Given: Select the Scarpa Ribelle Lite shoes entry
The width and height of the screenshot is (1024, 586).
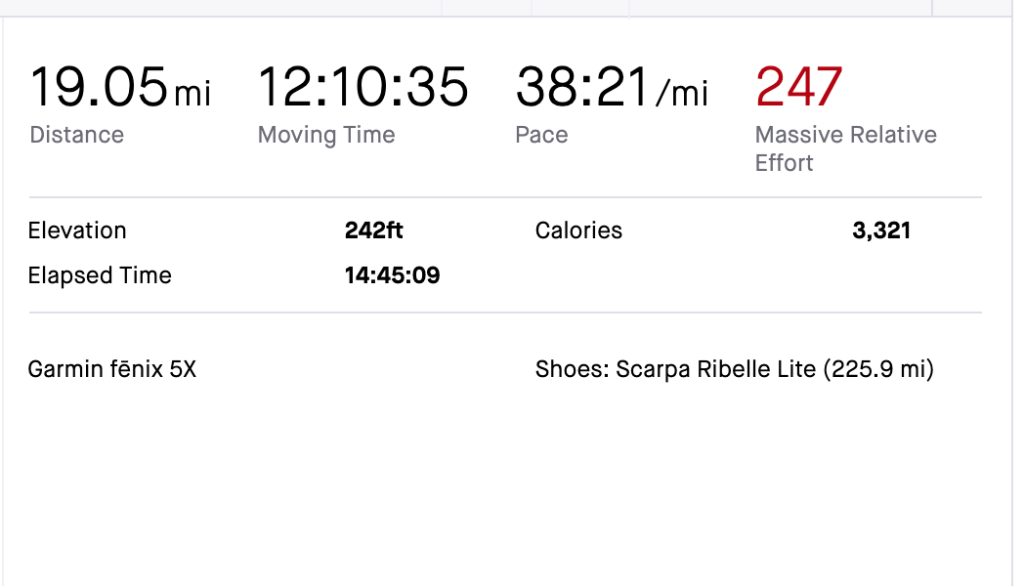Looking at the screenshot, I should (x=715, y=370).
